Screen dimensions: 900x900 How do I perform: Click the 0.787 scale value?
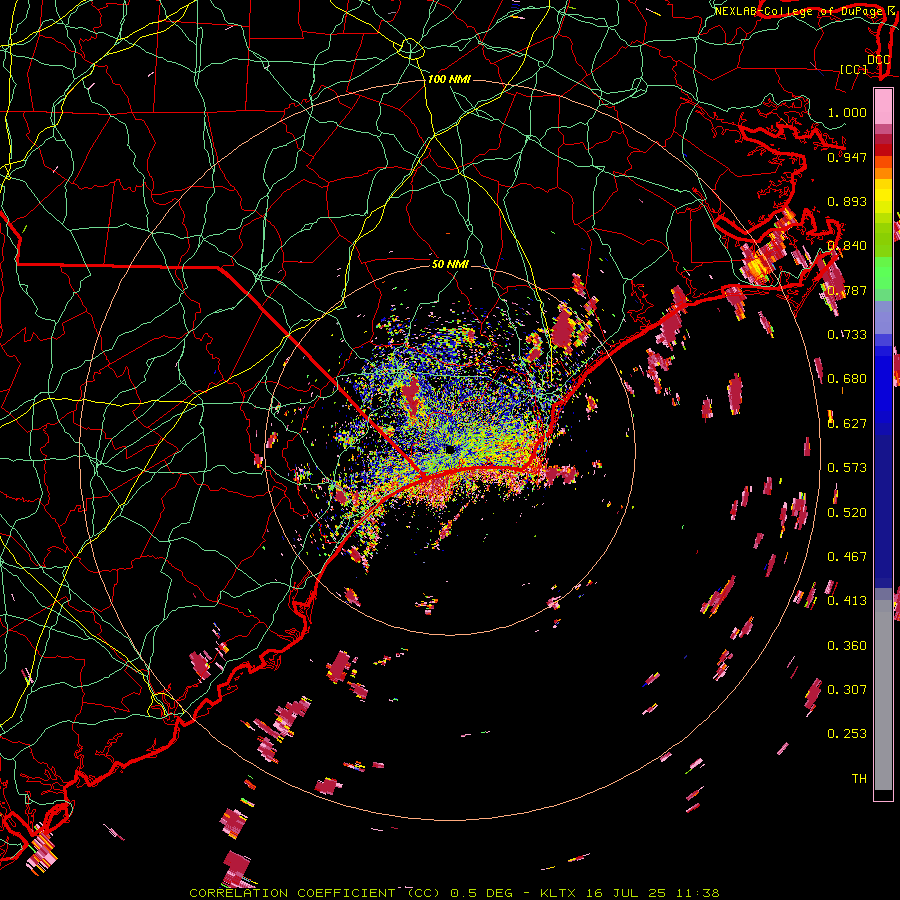coord(847,290)
